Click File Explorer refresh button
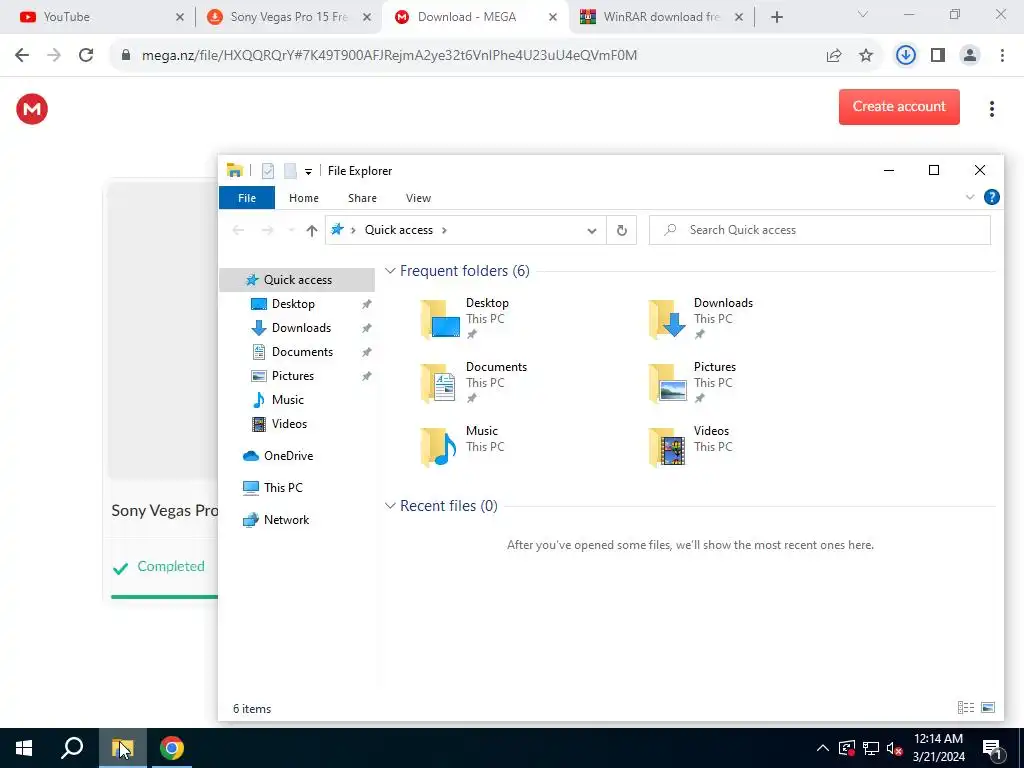Screen dimensions: 1024x768 [x=622, y=230]
